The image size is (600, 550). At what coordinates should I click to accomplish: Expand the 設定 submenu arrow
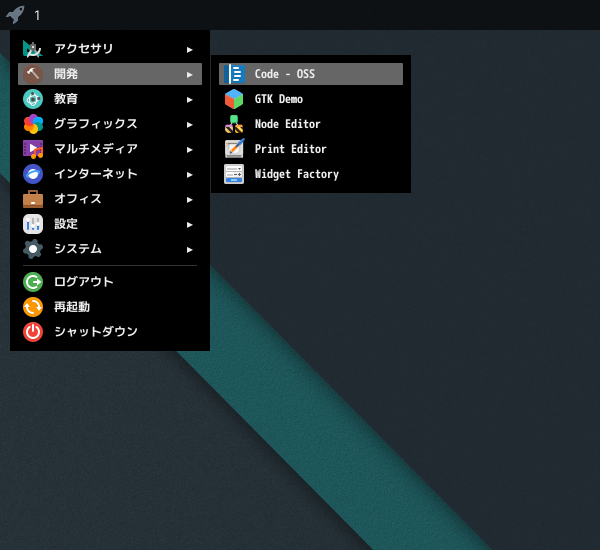(189, 224)
